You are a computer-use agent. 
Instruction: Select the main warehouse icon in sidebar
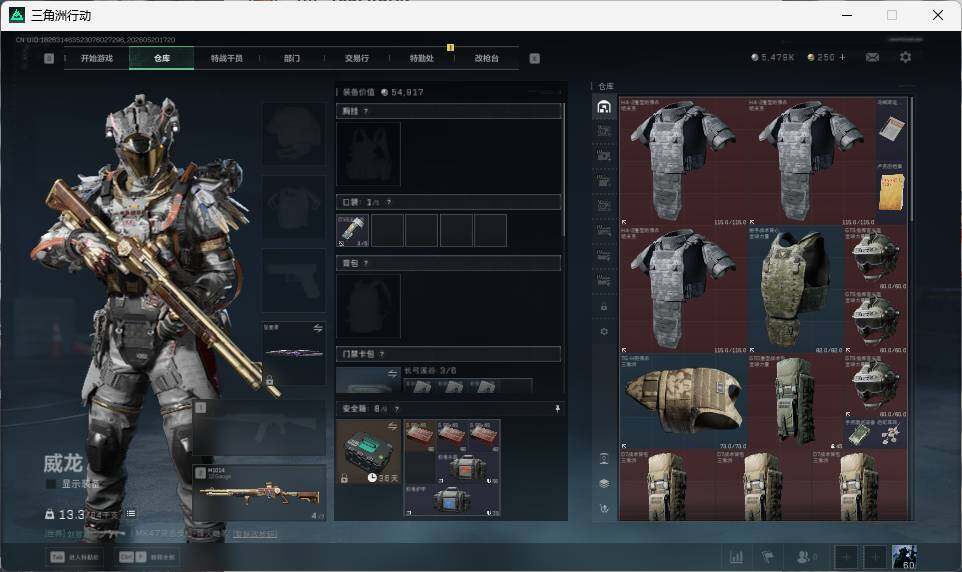604,107
